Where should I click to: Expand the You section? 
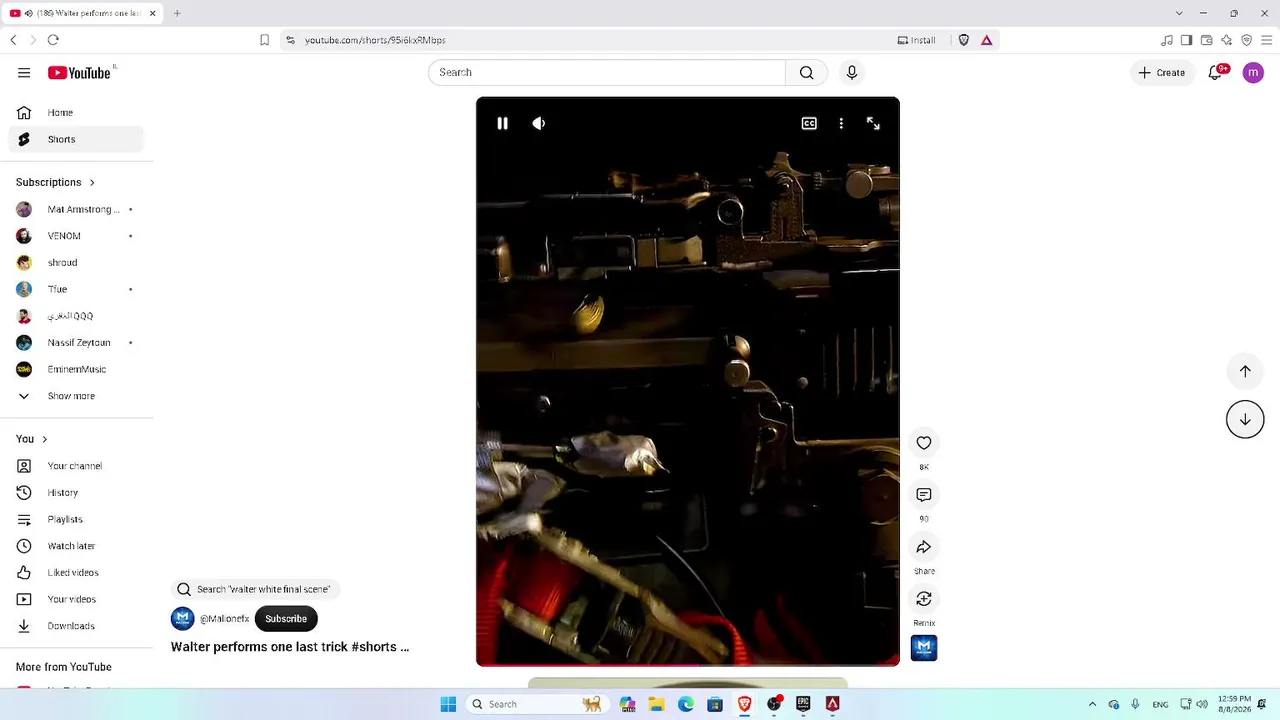(32, 439)
